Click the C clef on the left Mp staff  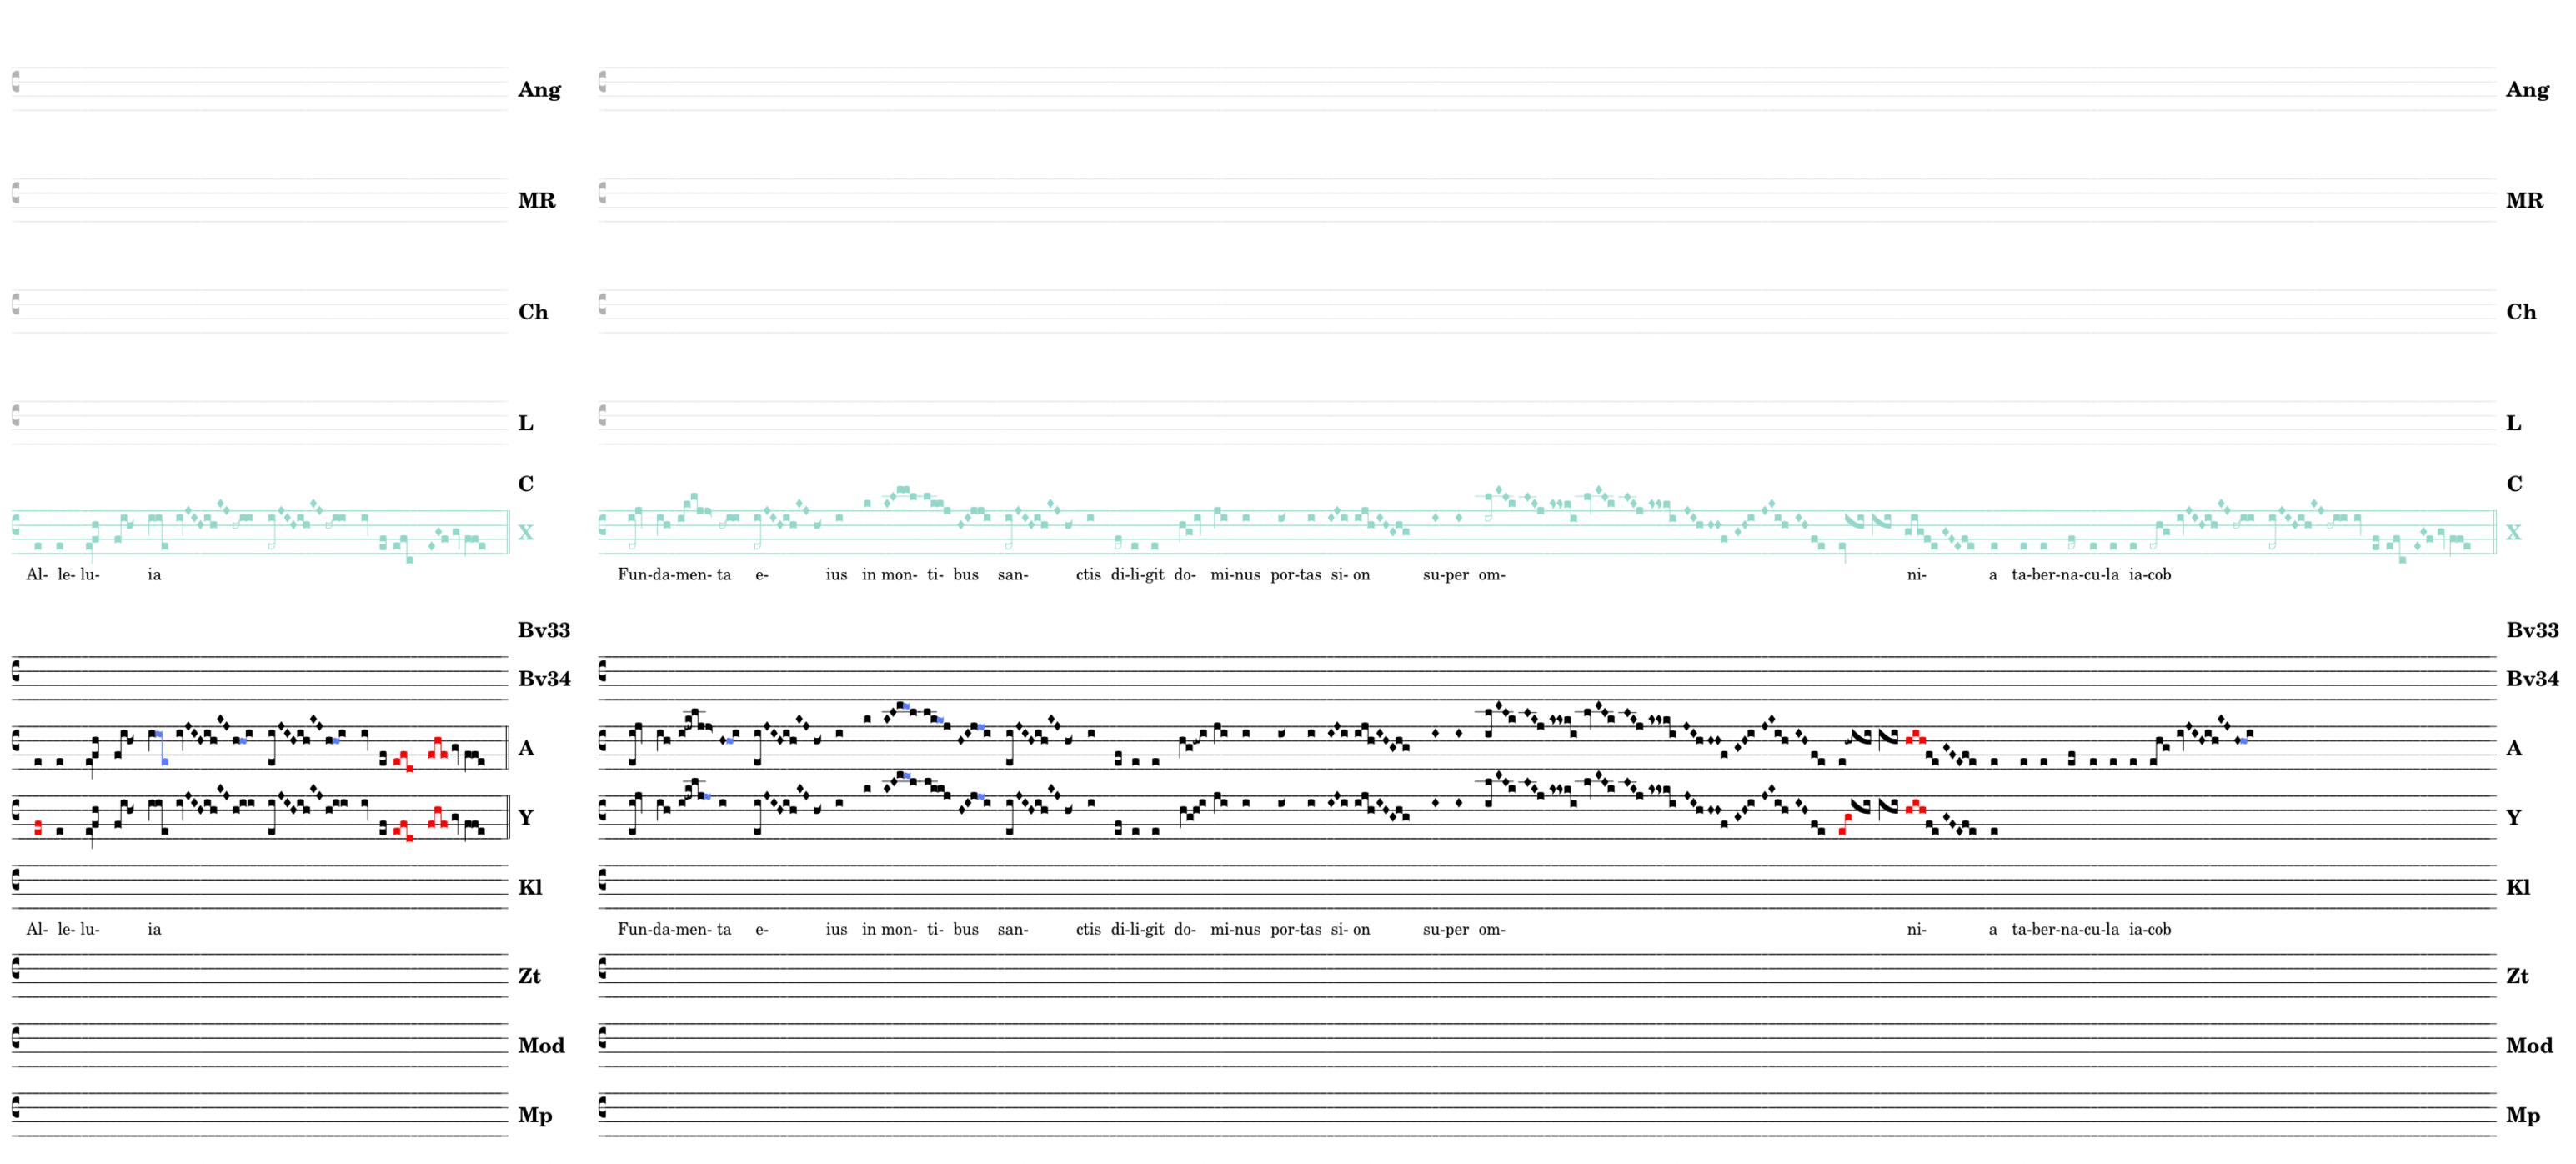coord(16,1107)
